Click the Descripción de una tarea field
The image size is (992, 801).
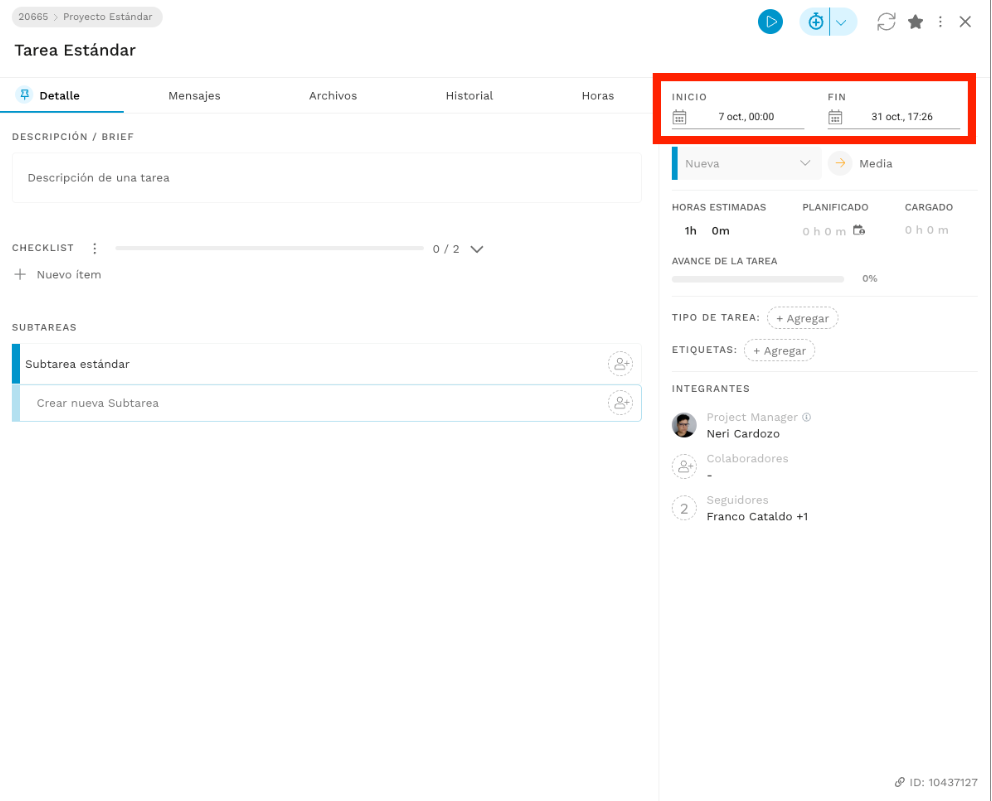pos(326,178)
